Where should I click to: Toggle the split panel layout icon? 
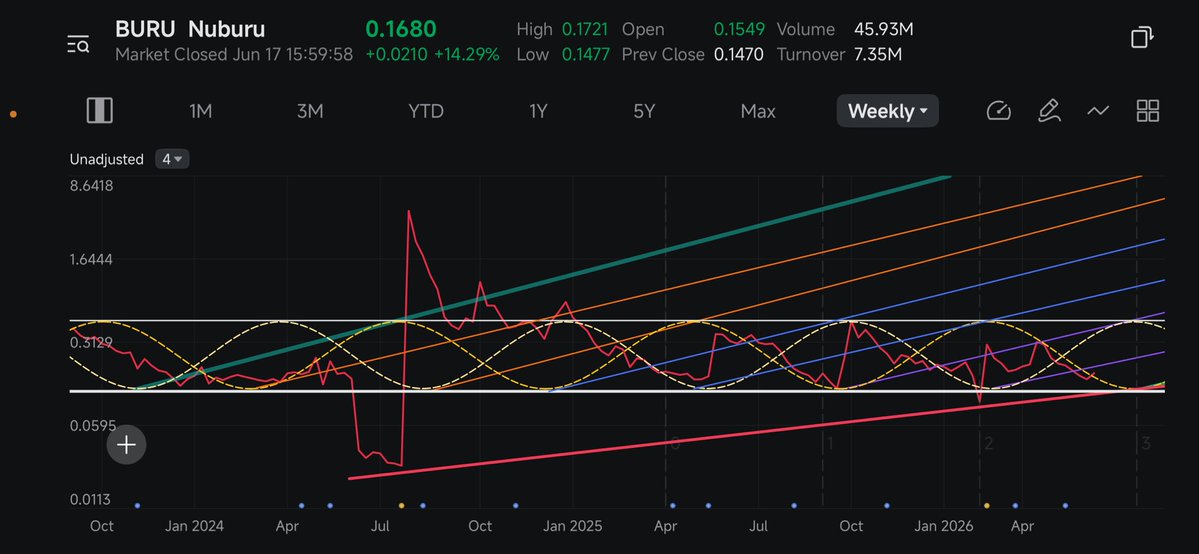[99, 111]
